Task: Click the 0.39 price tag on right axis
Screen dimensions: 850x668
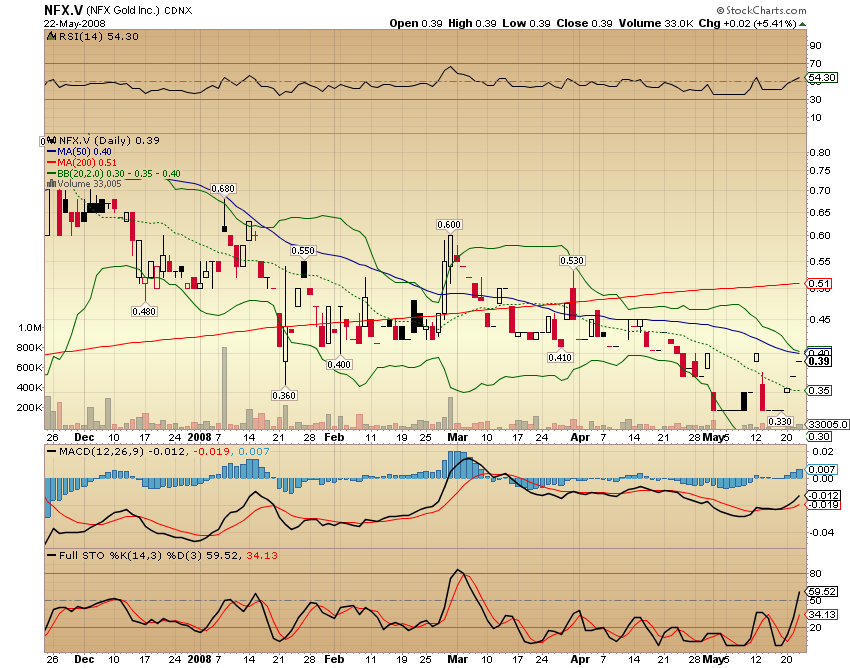Action: (x=817, y=362)
